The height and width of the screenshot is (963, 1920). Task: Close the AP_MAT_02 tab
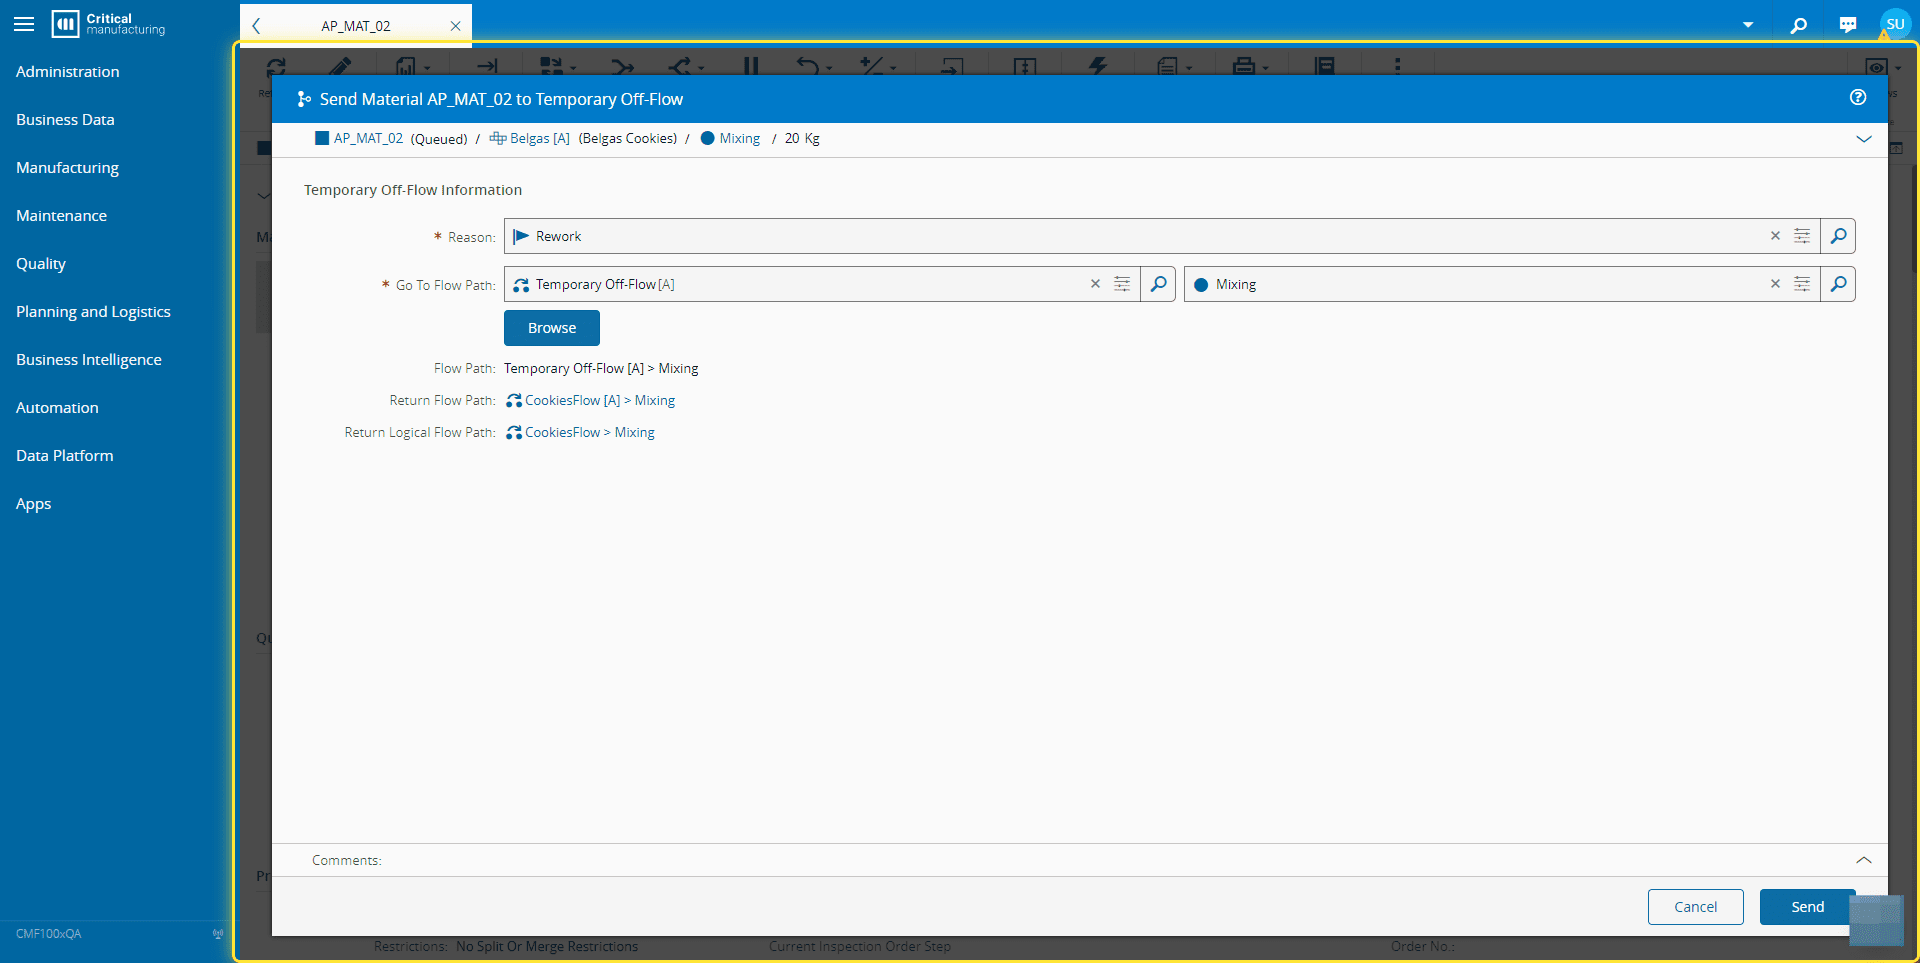(455, 26)
